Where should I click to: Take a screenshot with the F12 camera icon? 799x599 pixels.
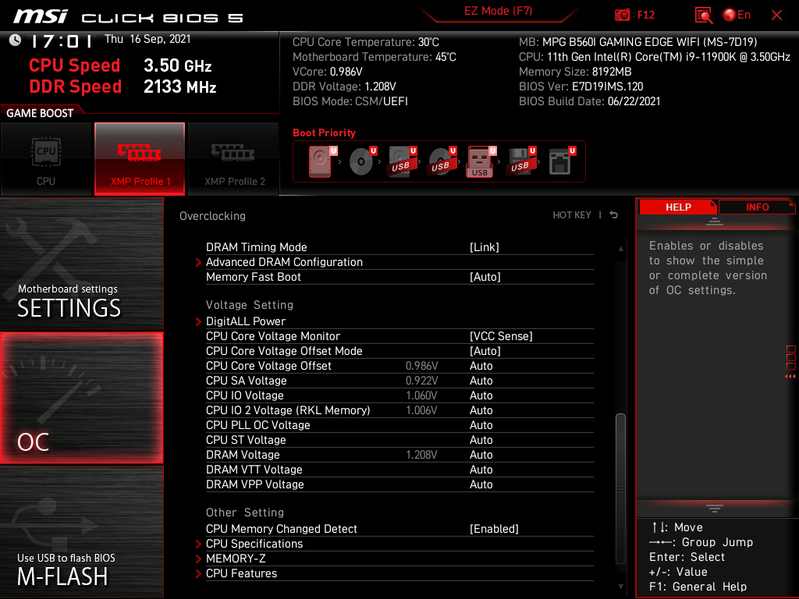(622, 15)
